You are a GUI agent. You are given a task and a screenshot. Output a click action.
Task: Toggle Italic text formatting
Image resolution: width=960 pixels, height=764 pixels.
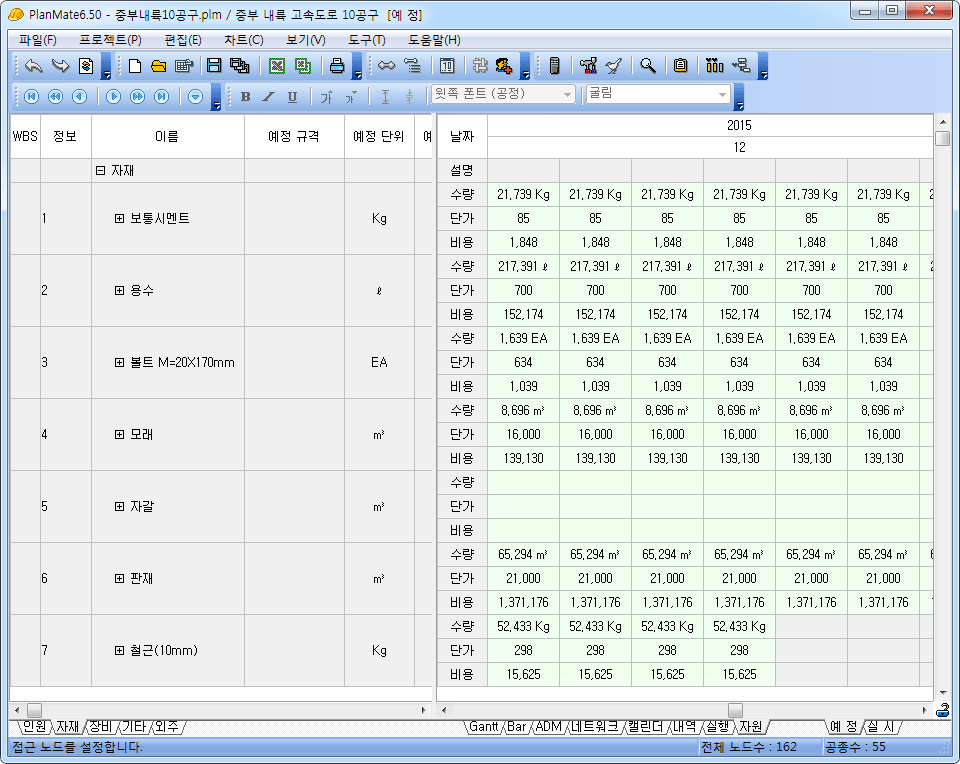[268, 96]
